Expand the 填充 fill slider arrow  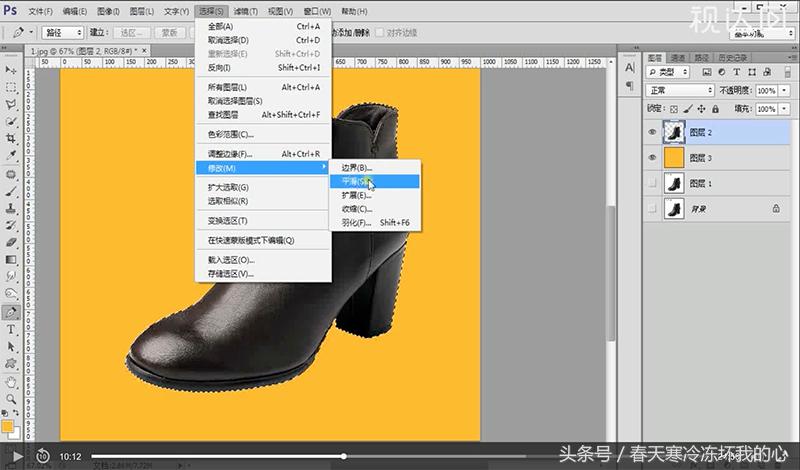(x=784, y=109)
